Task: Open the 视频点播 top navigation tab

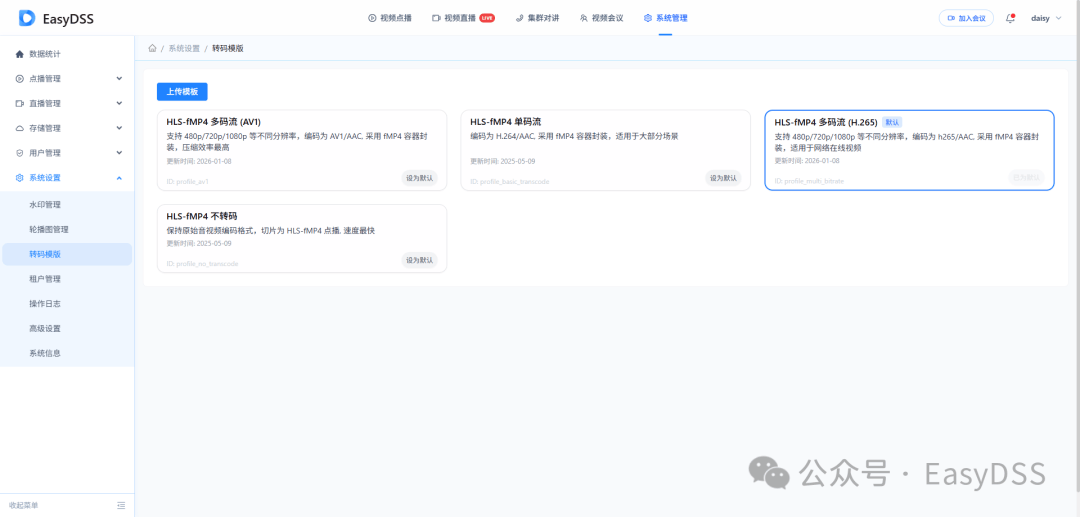Action: 390,18
